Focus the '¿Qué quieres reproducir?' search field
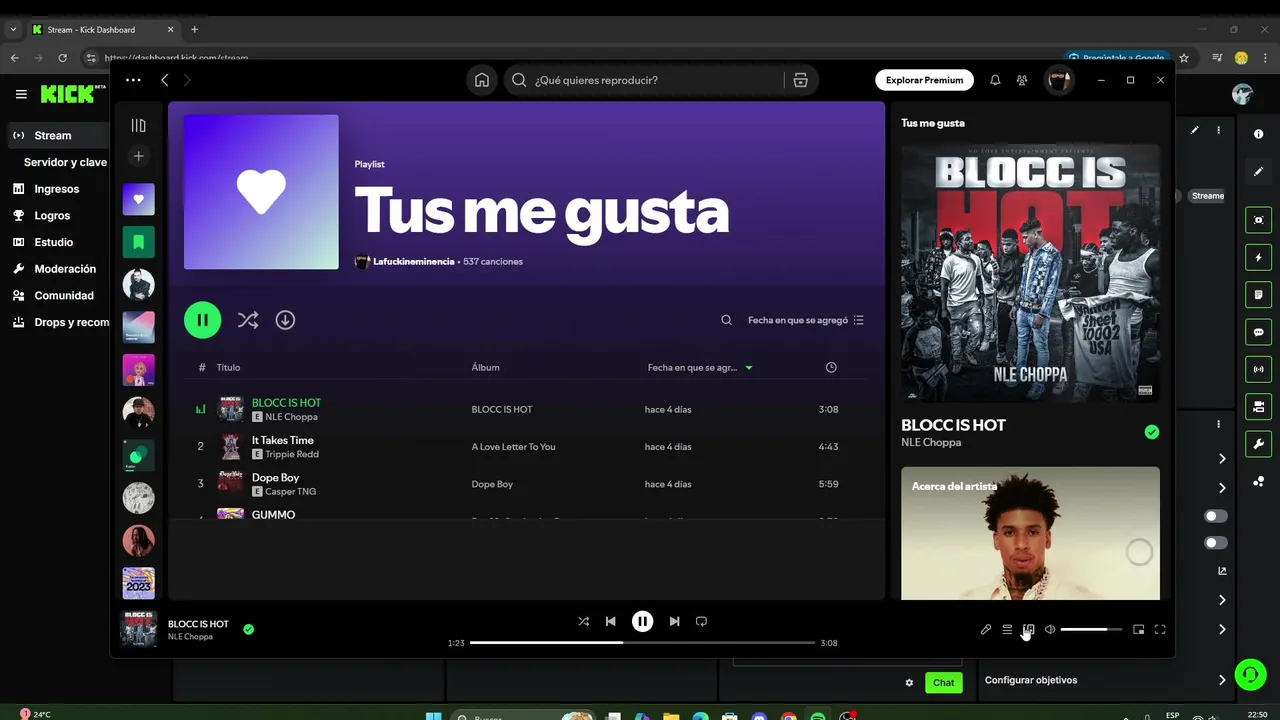 pos(645,80)
